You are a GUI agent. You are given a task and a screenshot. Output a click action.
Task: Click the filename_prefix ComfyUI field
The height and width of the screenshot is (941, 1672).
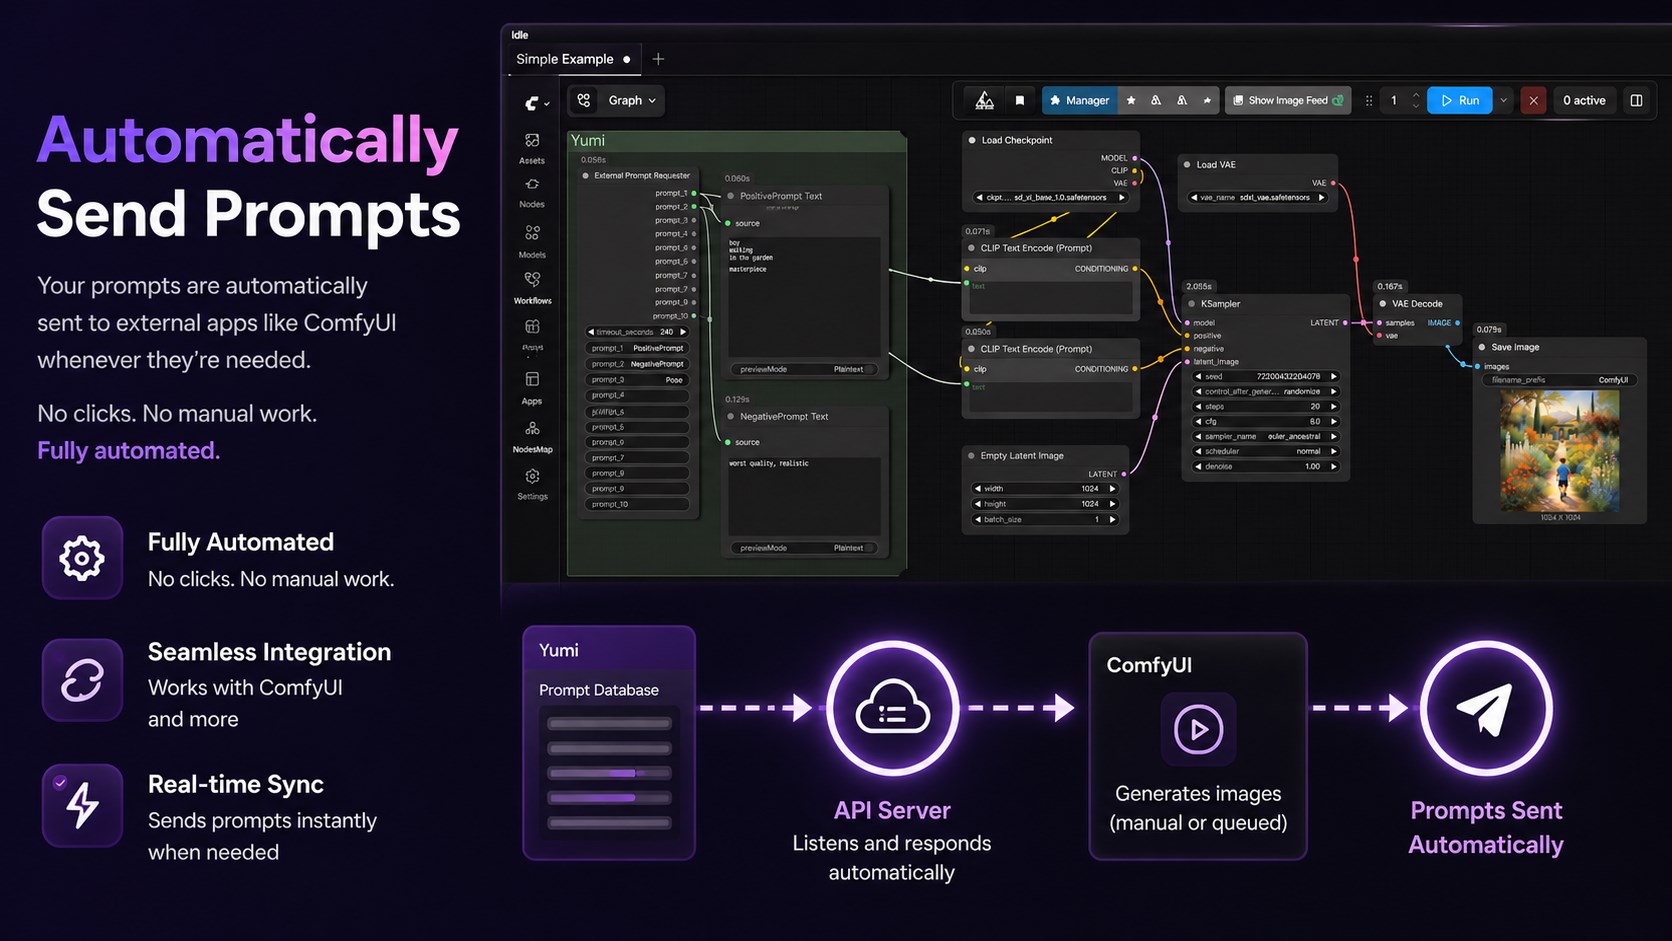1559,380
